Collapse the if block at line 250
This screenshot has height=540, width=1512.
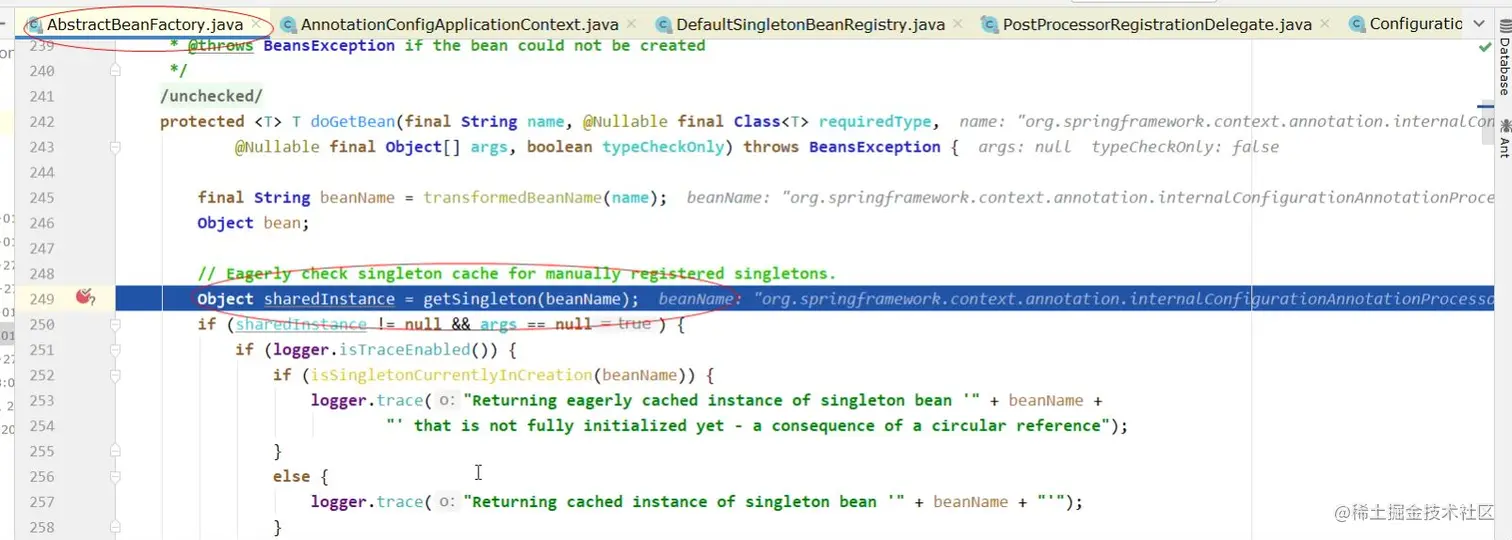(116, 324)
